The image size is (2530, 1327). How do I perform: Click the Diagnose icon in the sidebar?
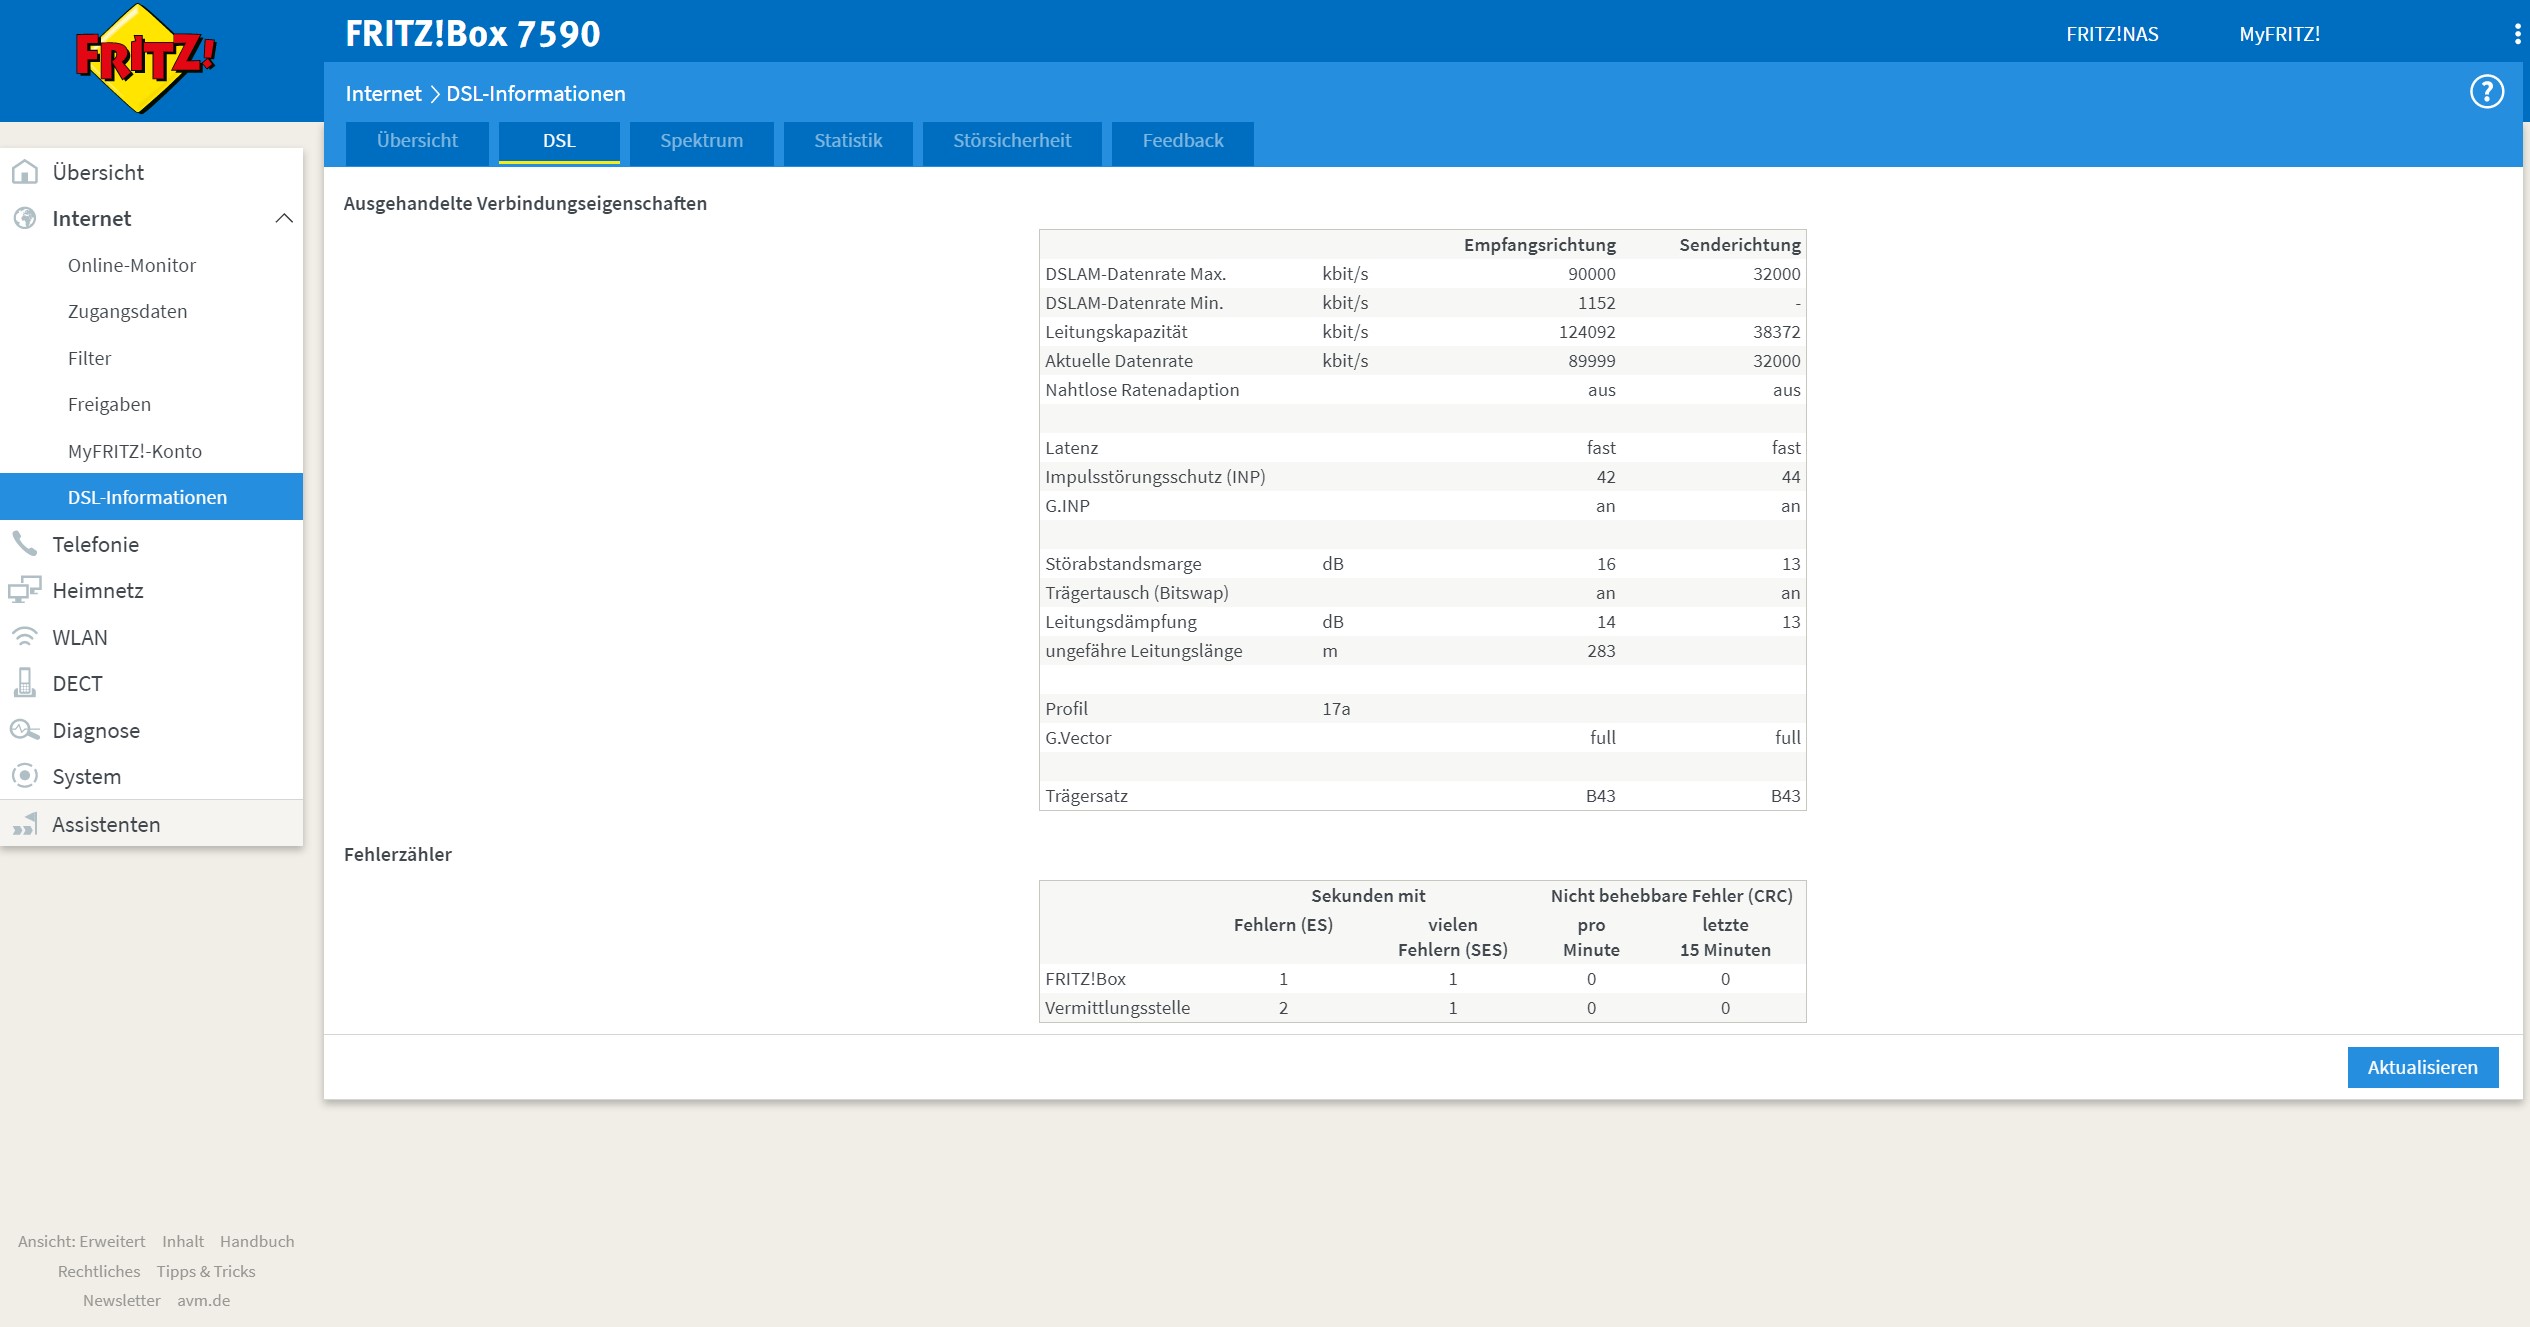click(25, 730)
